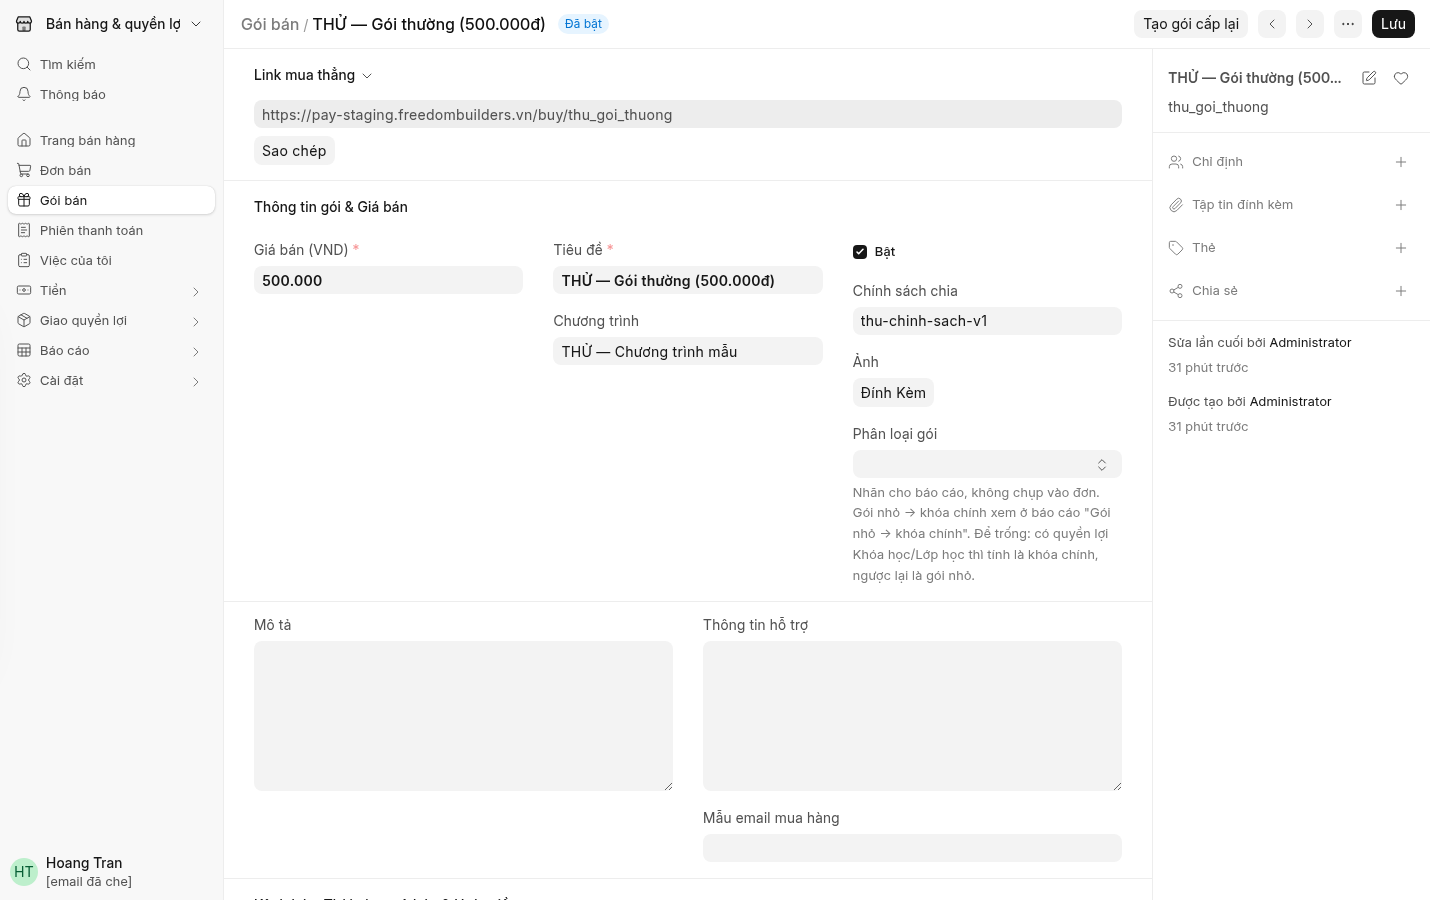Click the Phiên thanh toán icon

point(24,230)
